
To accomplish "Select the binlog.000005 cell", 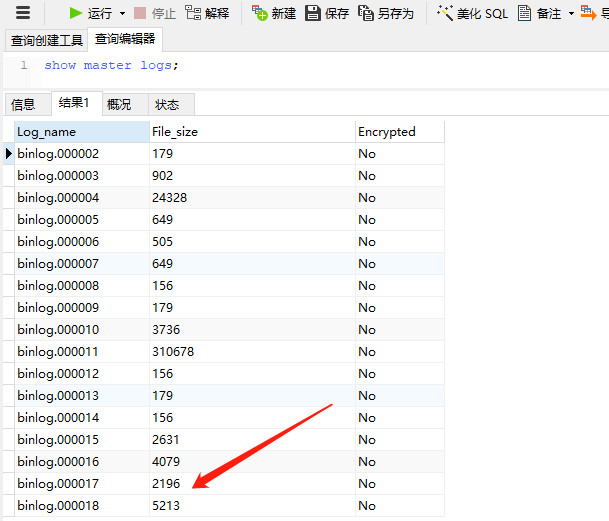I will (82, 220).
